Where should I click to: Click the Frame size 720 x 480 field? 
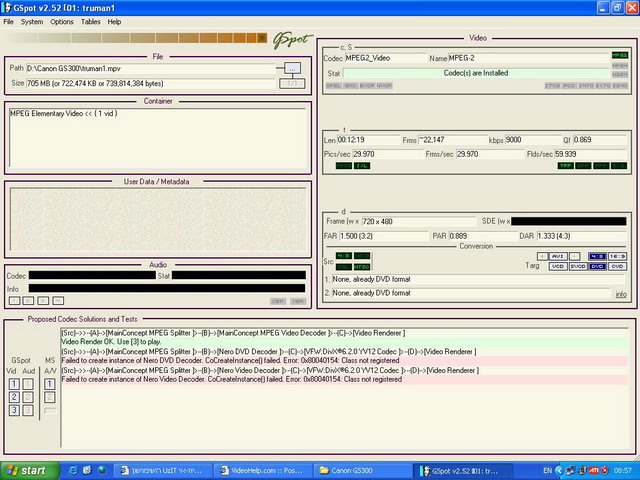418,222
